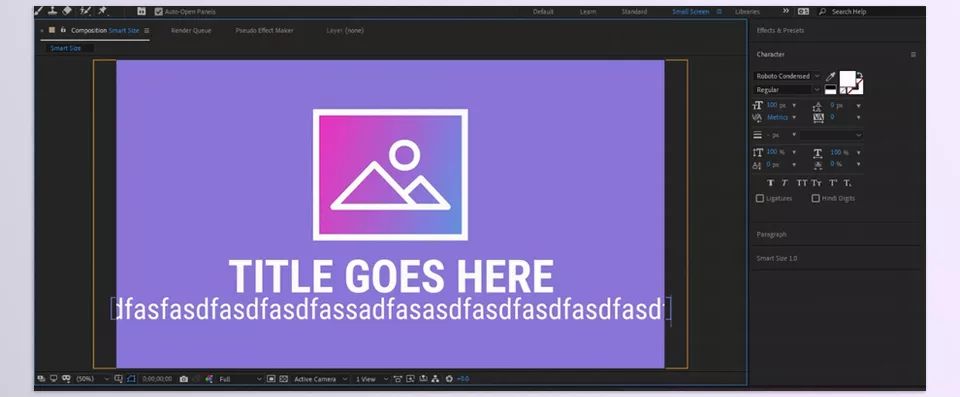Image resolution: width=960 pixels, height=397 pixels.
Task: Open the Effects & Presets panel
Action: coord(780,31)
